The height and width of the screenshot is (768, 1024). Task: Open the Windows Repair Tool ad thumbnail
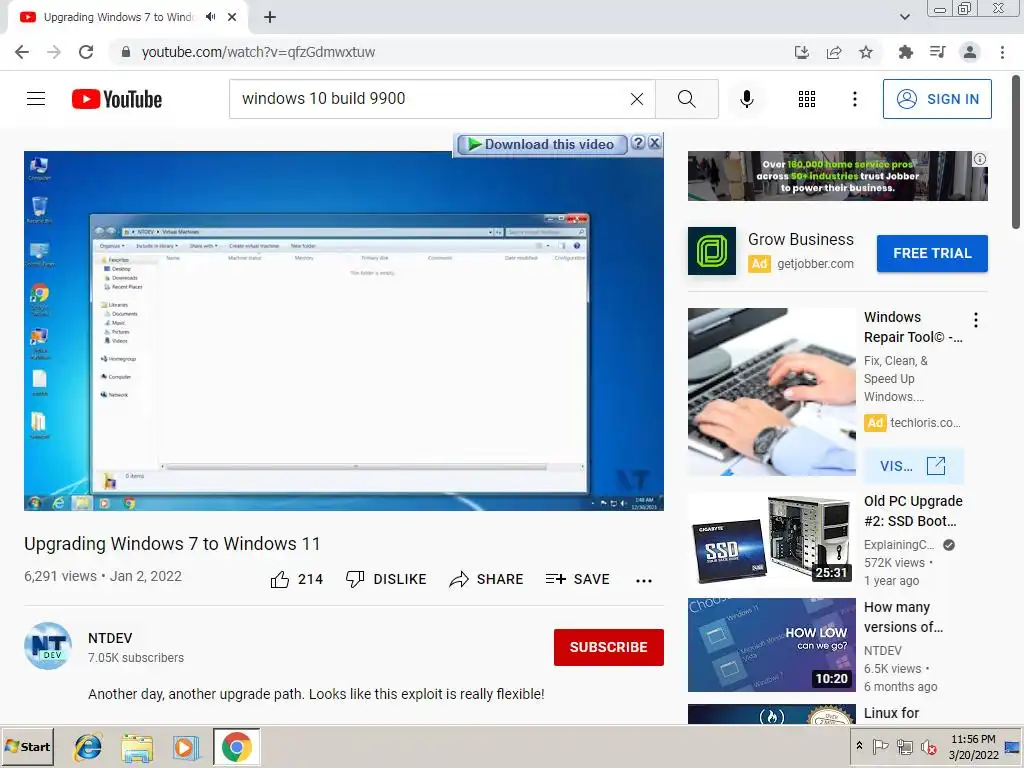pyautogui.click(x=771, y=392)
